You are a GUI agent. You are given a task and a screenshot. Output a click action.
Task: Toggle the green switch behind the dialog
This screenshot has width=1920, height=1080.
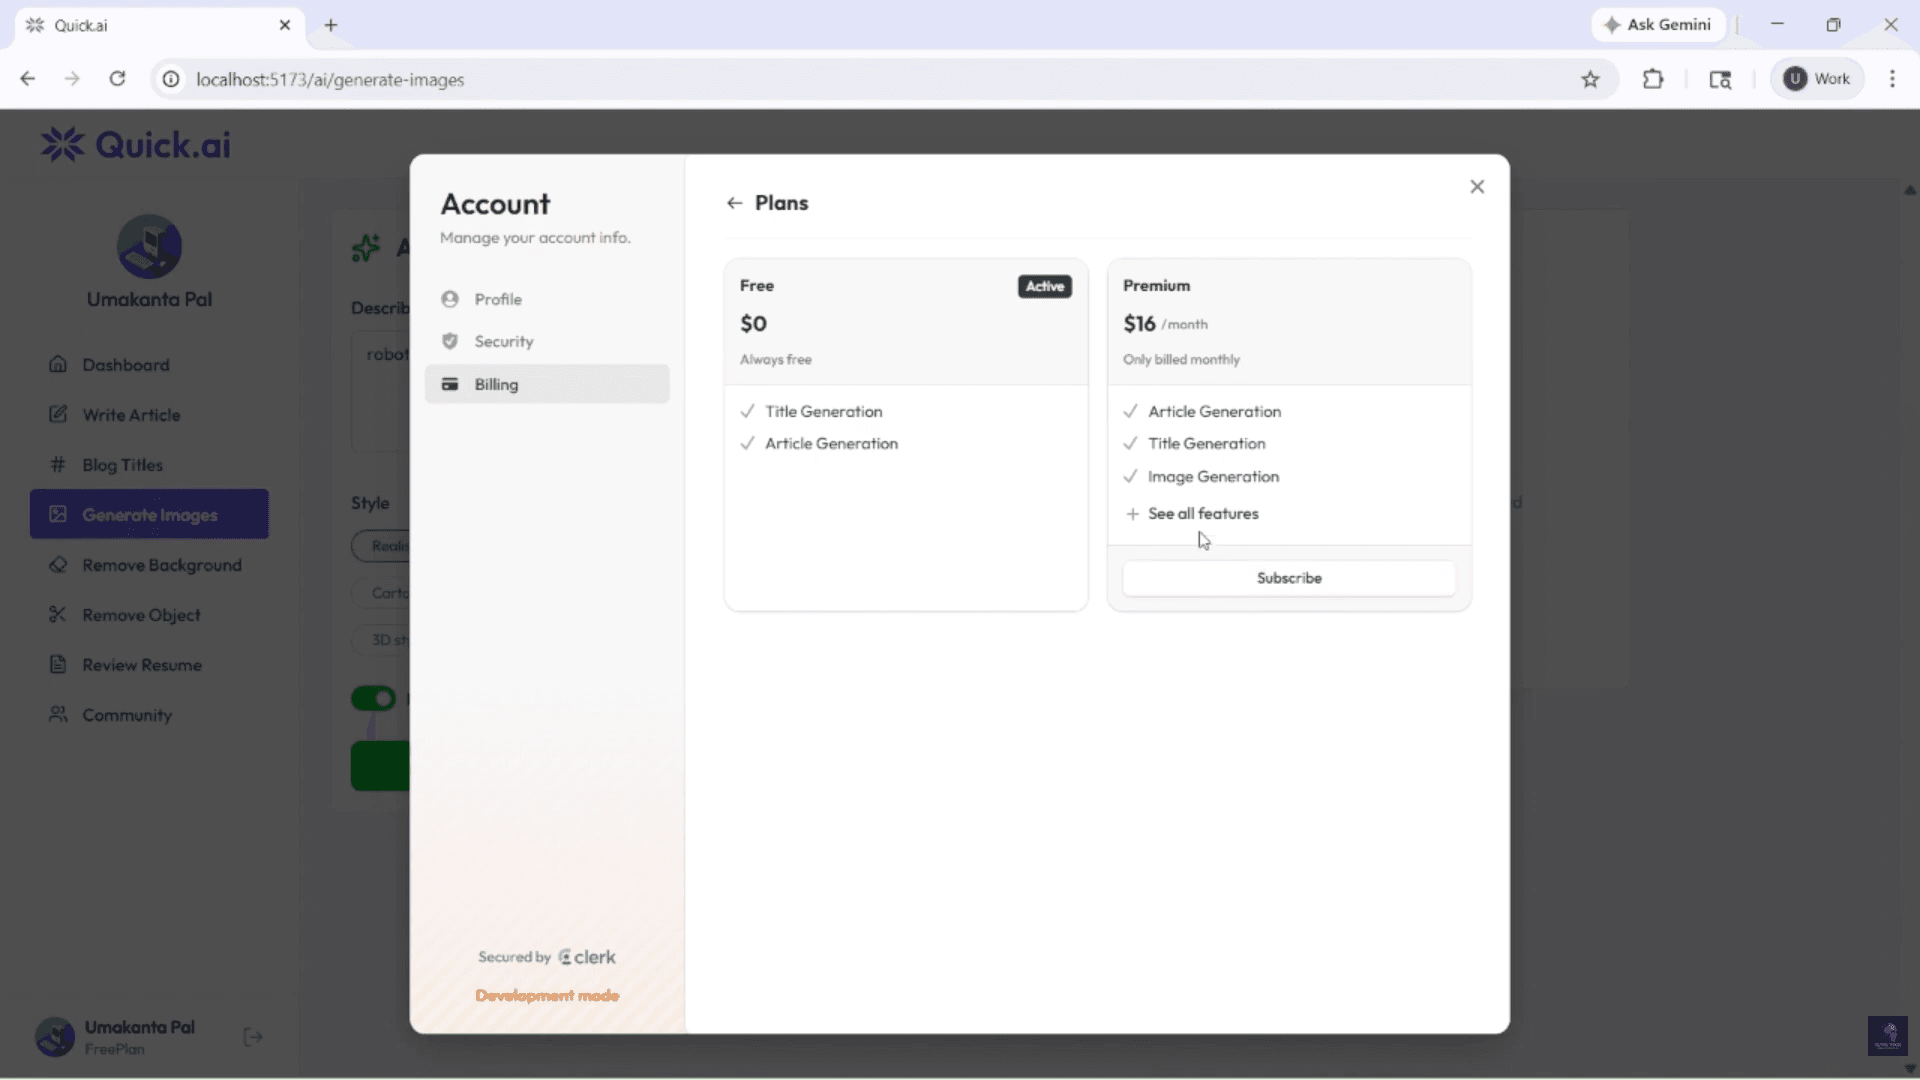(373, 698)
